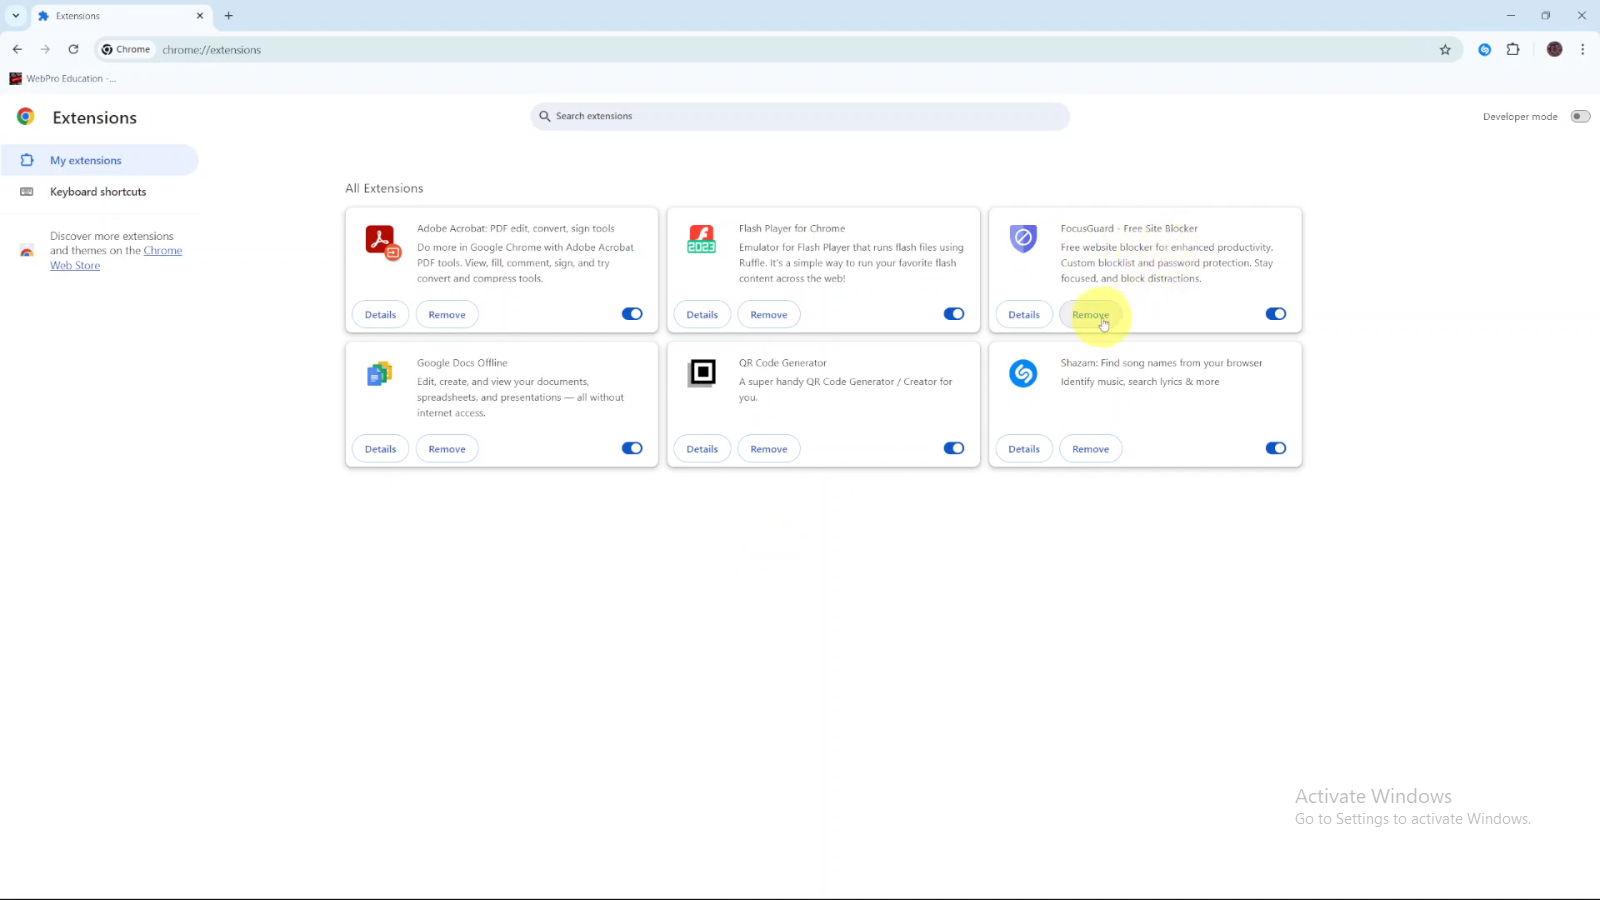1600x900 pixels.
Task: Click the Chrome Web Store rainbow icon
Action: tap(27, 251)
